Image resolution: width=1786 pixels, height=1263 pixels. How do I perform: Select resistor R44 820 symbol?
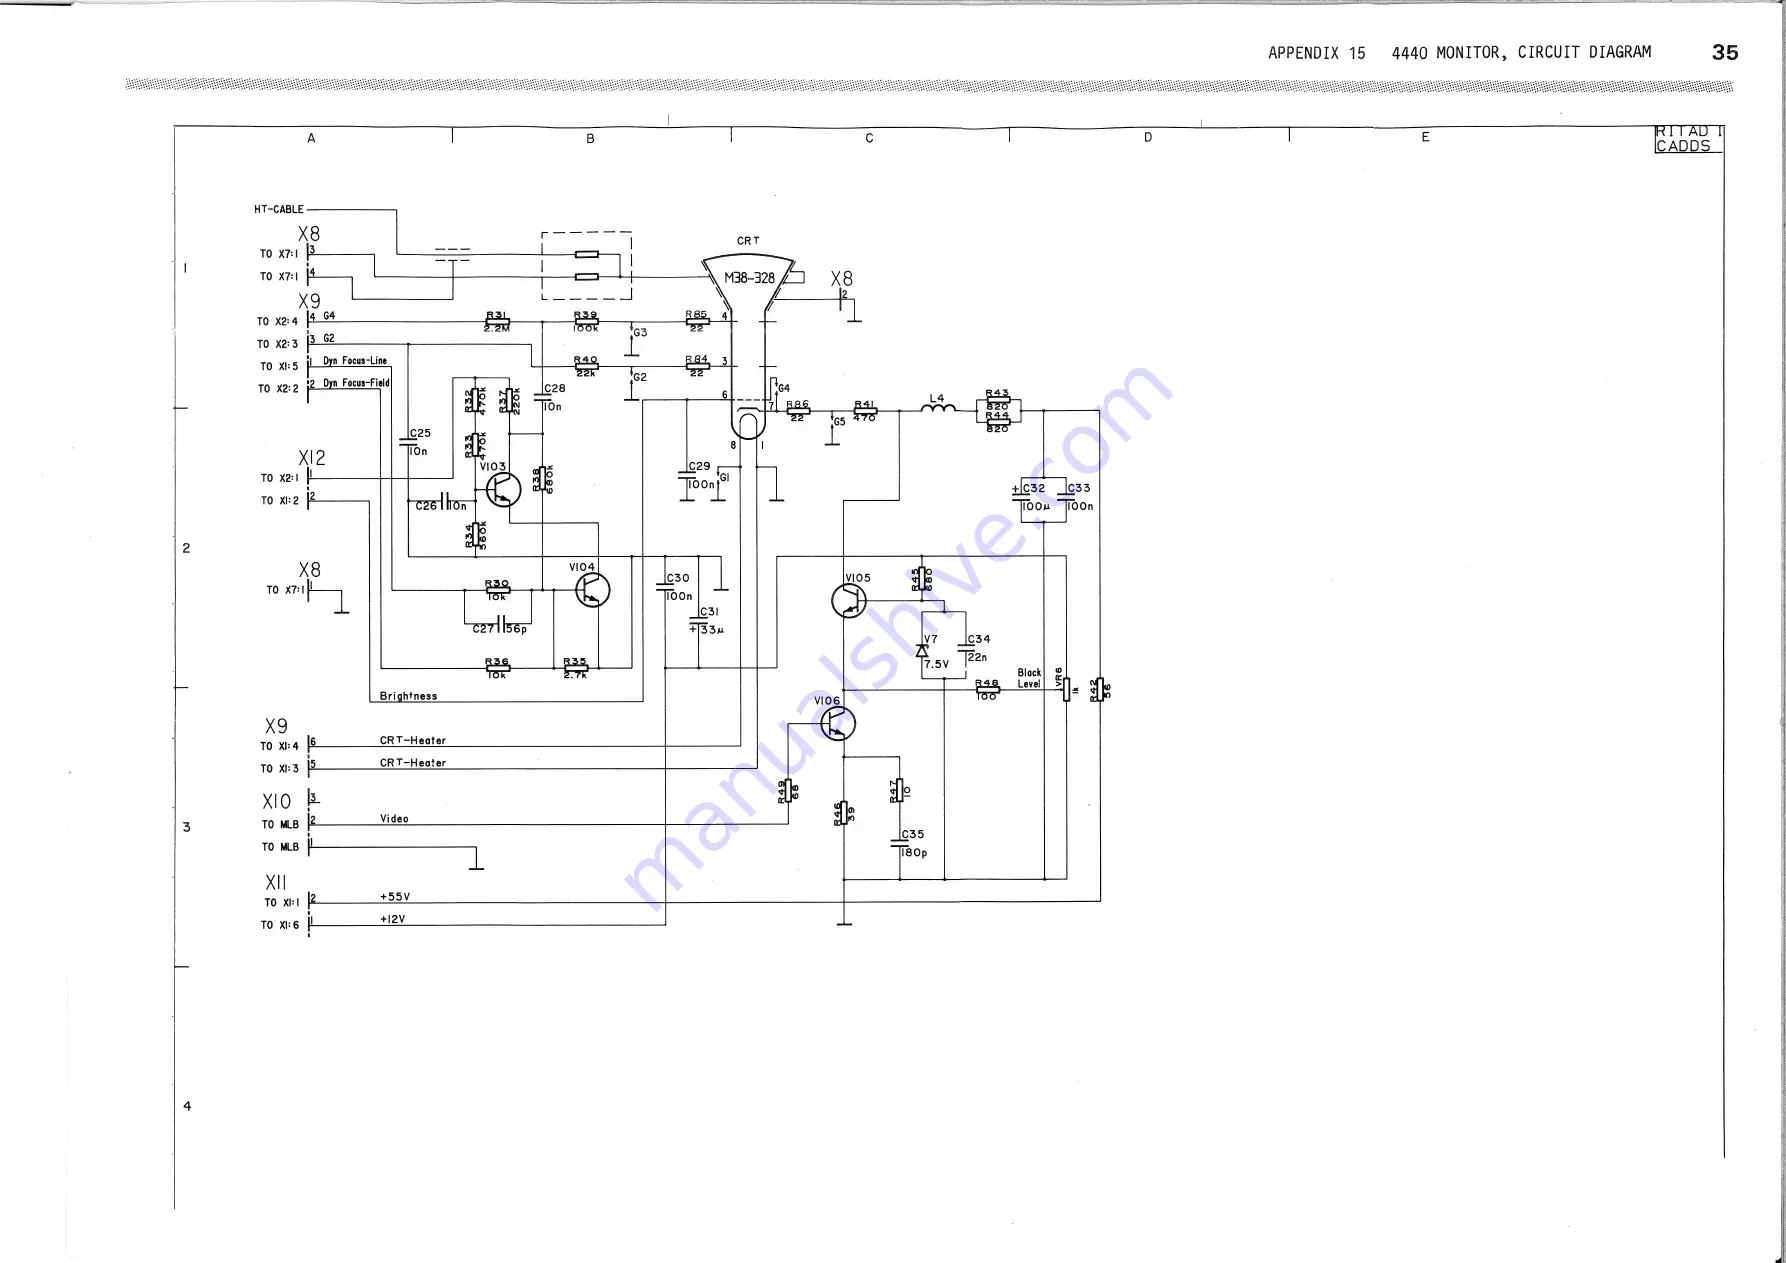coord(998,421)
